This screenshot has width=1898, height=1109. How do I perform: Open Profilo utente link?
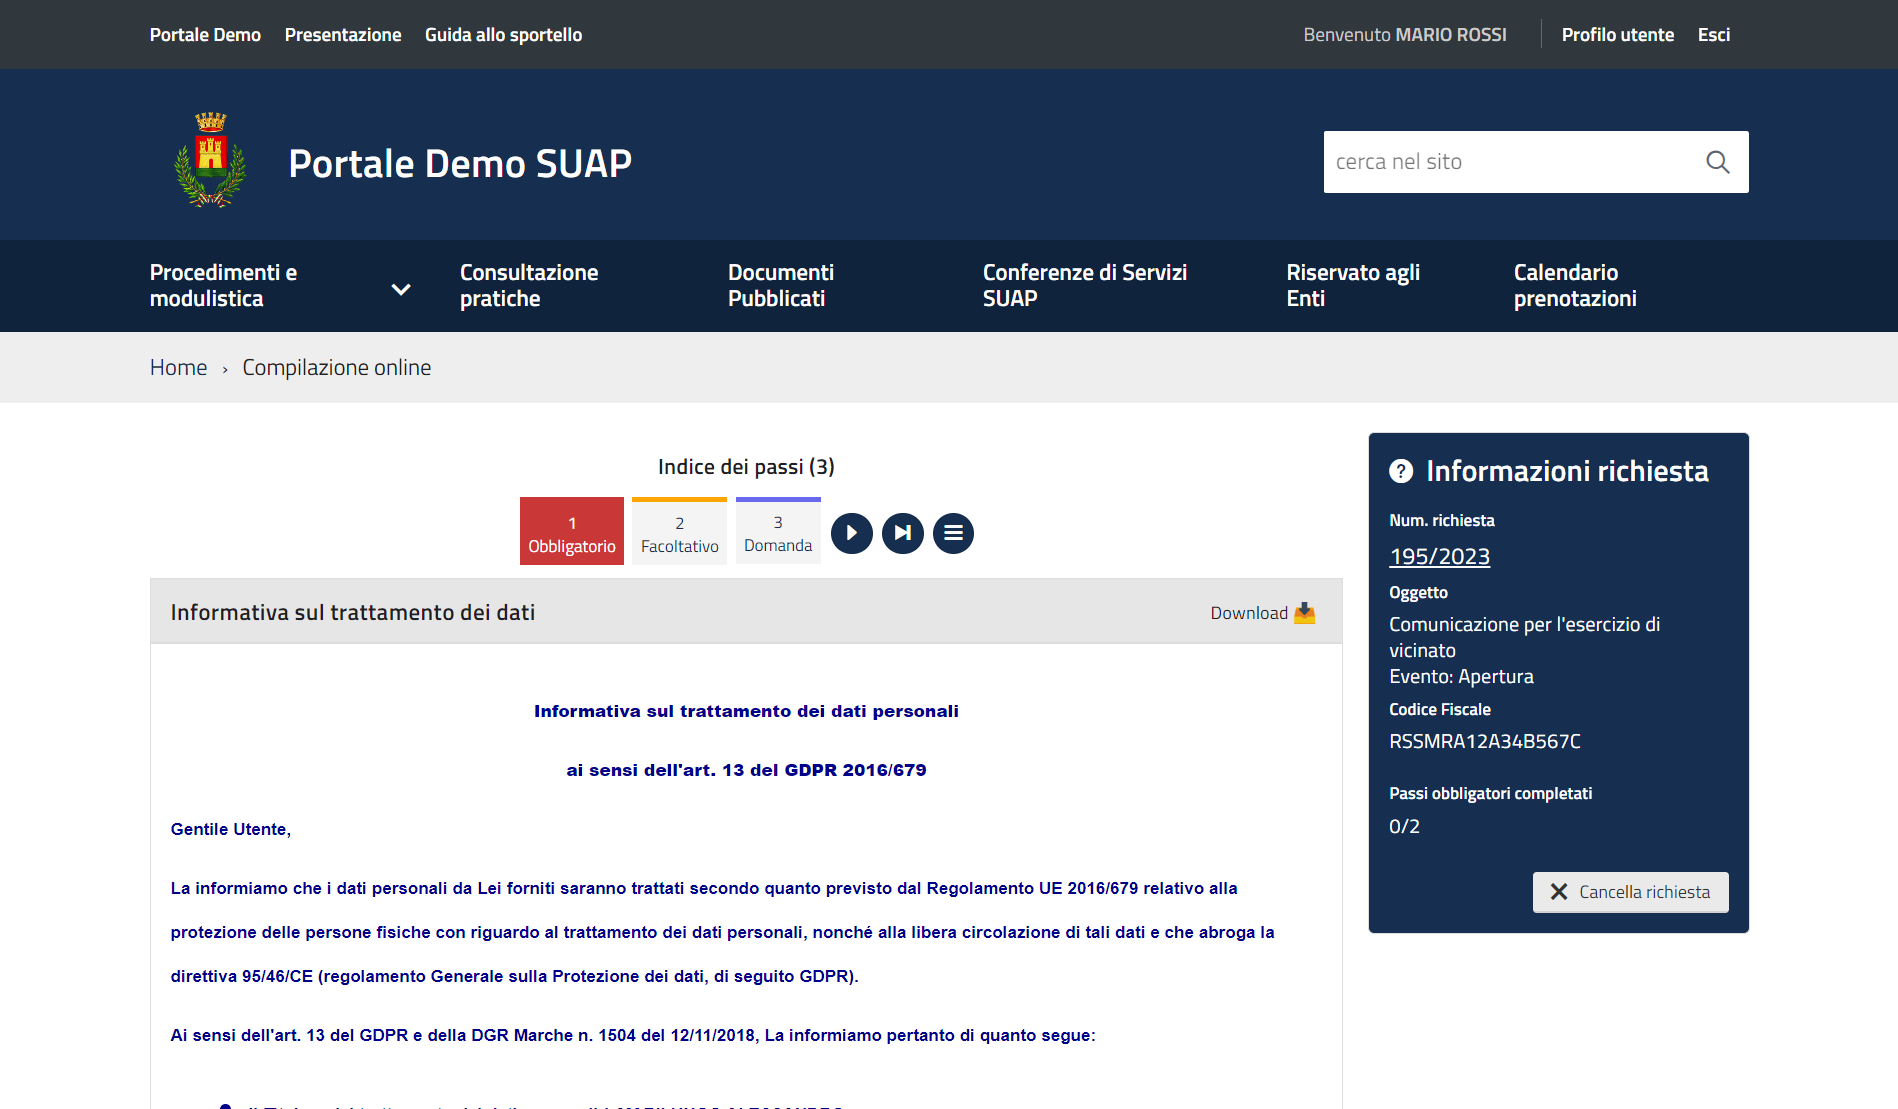pos(1617,35)
